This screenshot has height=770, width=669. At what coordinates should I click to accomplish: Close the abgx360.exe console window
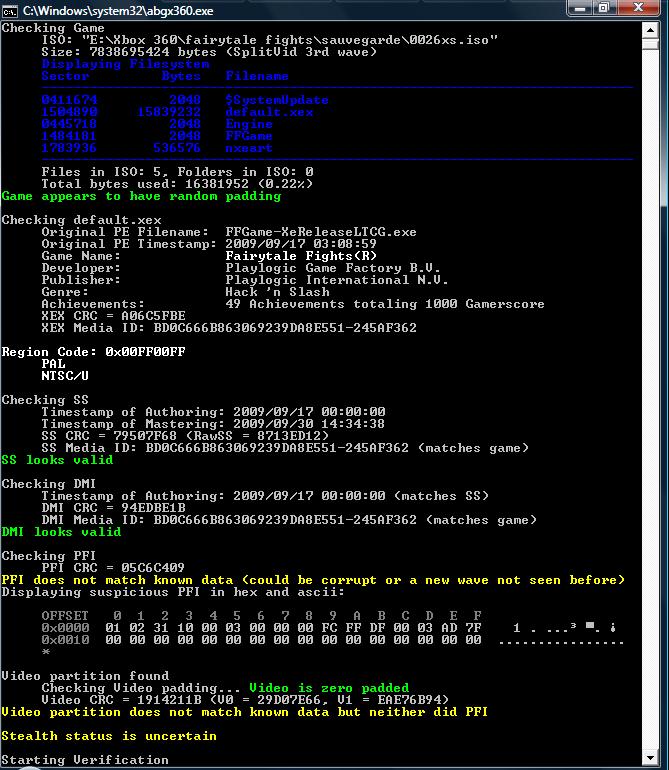tap(638, 8)
